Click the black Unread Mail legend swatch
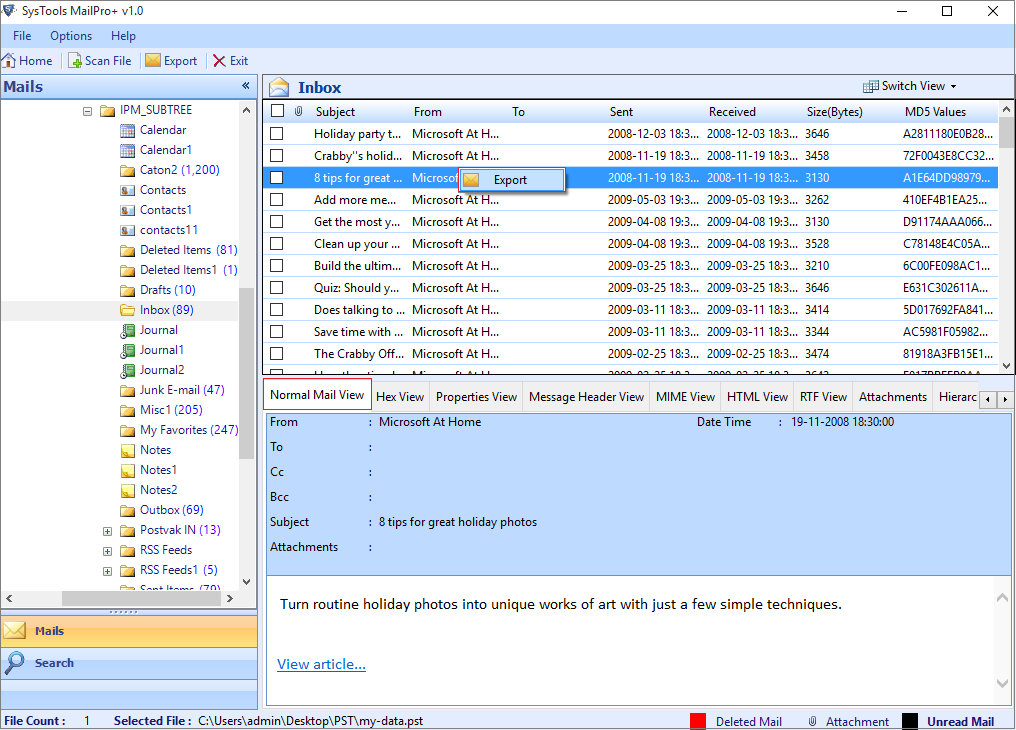 pyautogui.click(x=910, y=722)
